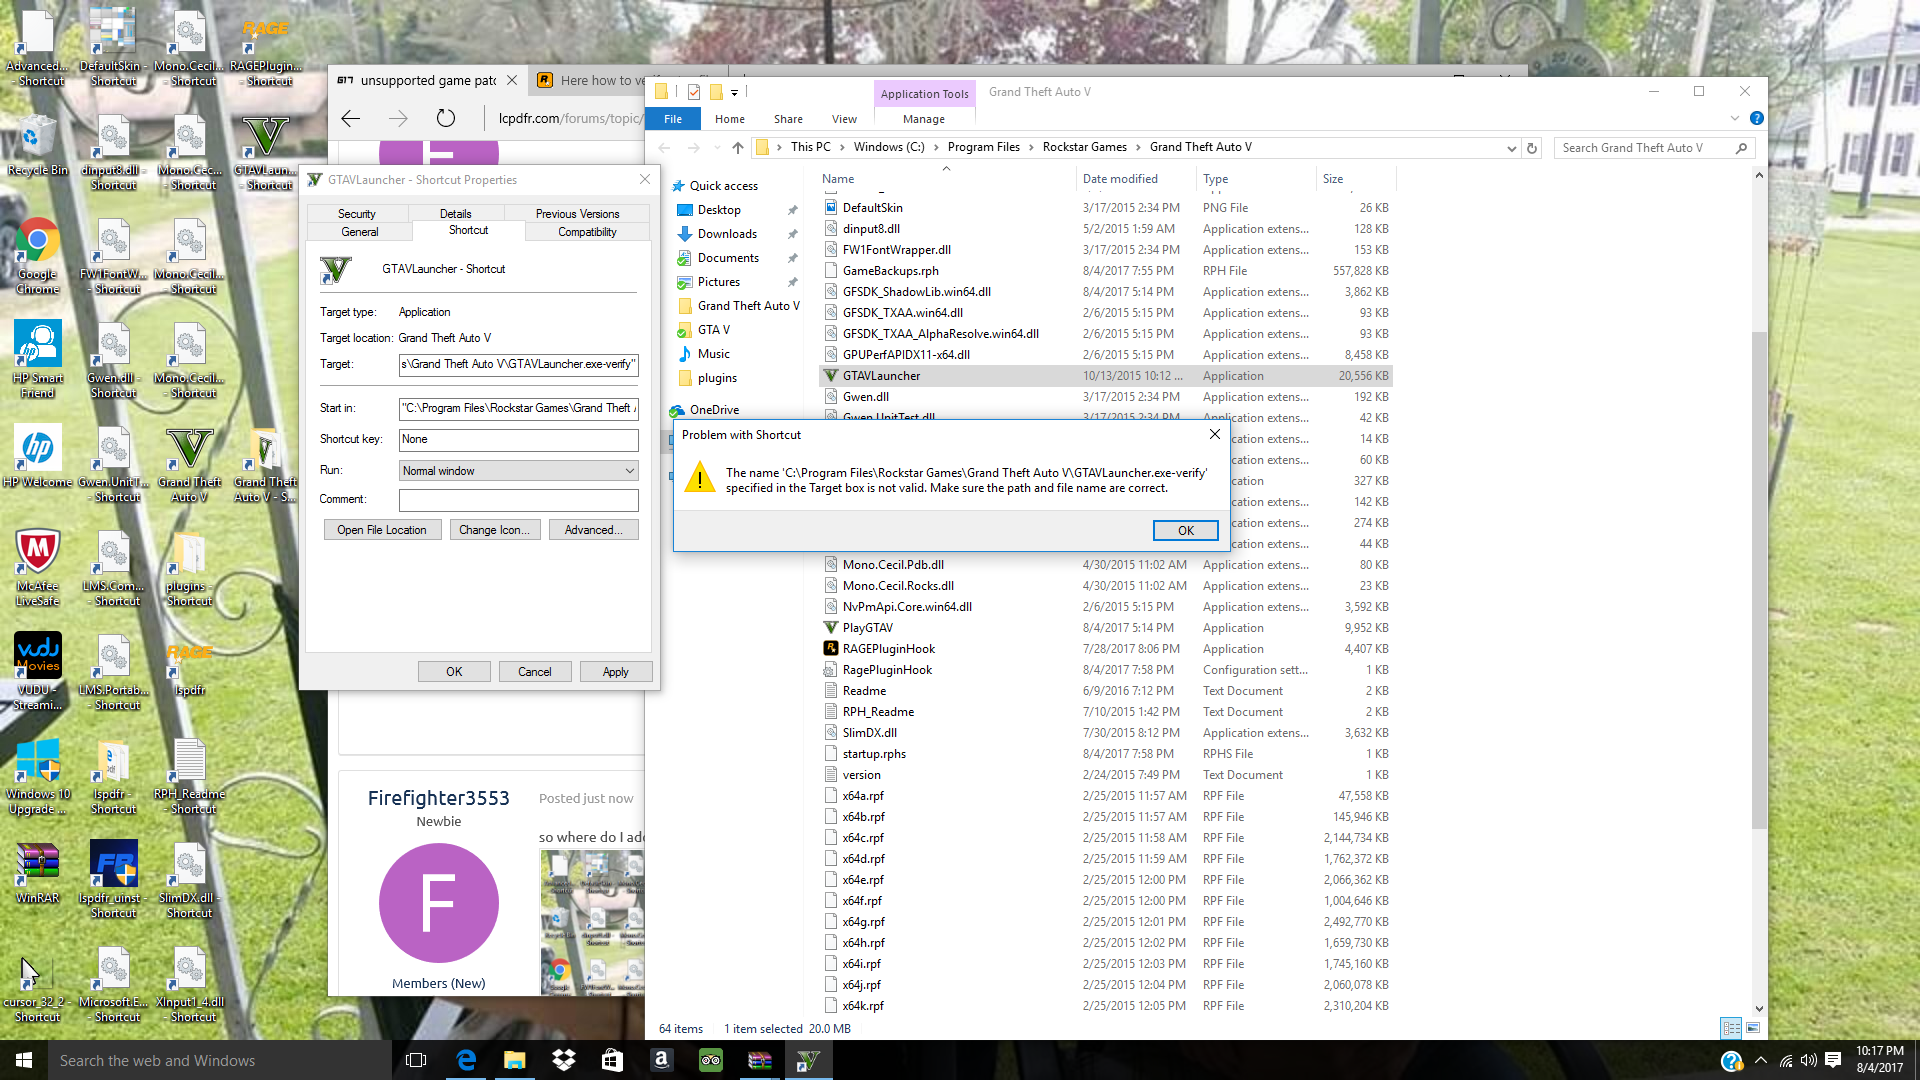Click Dropbox icon in taskbar
The width and height of the screenshot is (1920, 1080).
point(564,1060)
